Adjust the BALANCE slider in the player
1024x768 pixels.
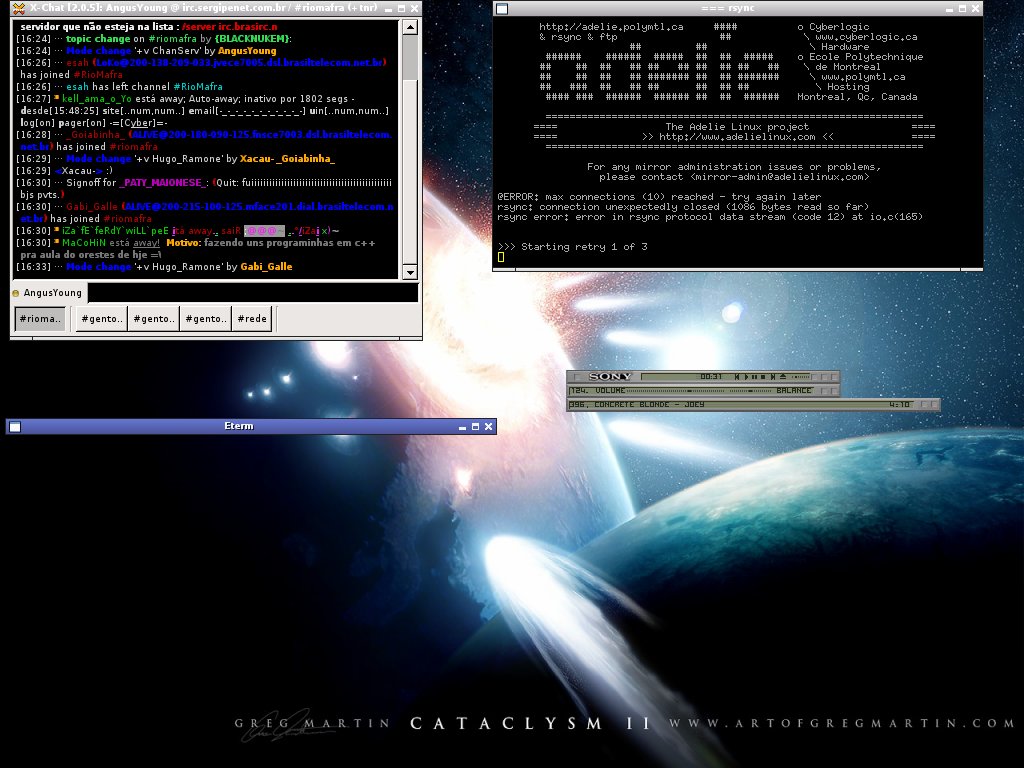(750, 391)
